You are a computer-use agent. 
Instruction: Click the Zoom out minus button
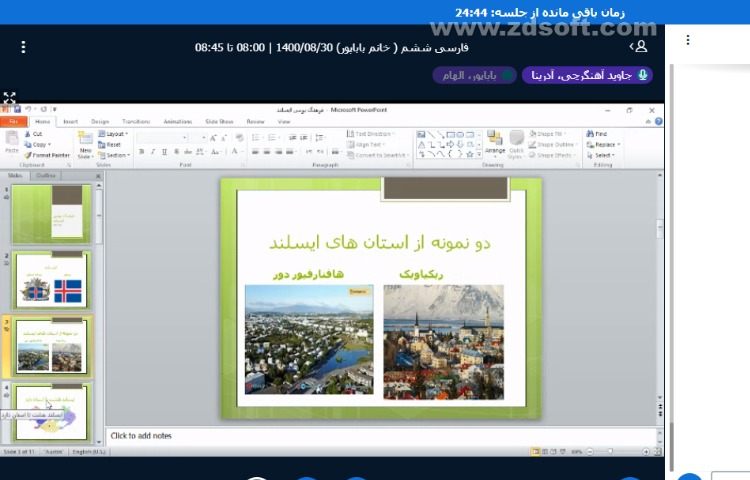(x=590, y=451)
